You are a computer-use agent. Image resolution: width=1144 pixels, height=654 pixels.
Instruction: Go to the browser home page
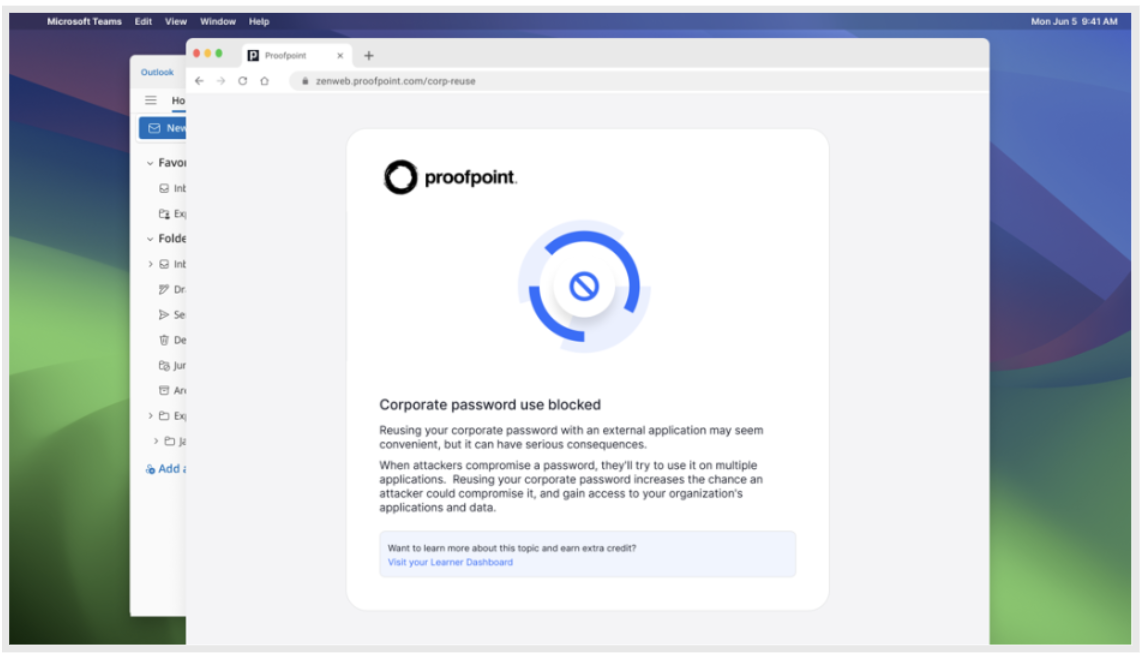click(264, 81)
